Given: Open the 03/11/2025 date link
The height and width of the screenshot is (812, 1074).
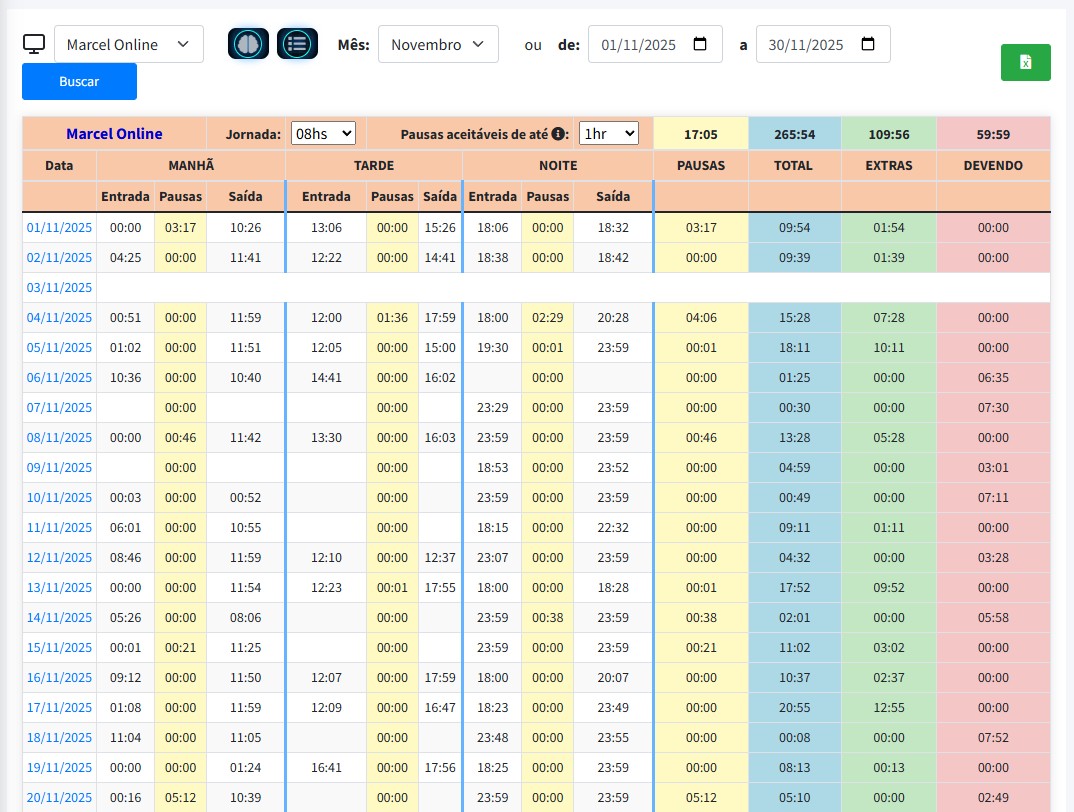Looking at the screenshot, I should pos(59,288).
